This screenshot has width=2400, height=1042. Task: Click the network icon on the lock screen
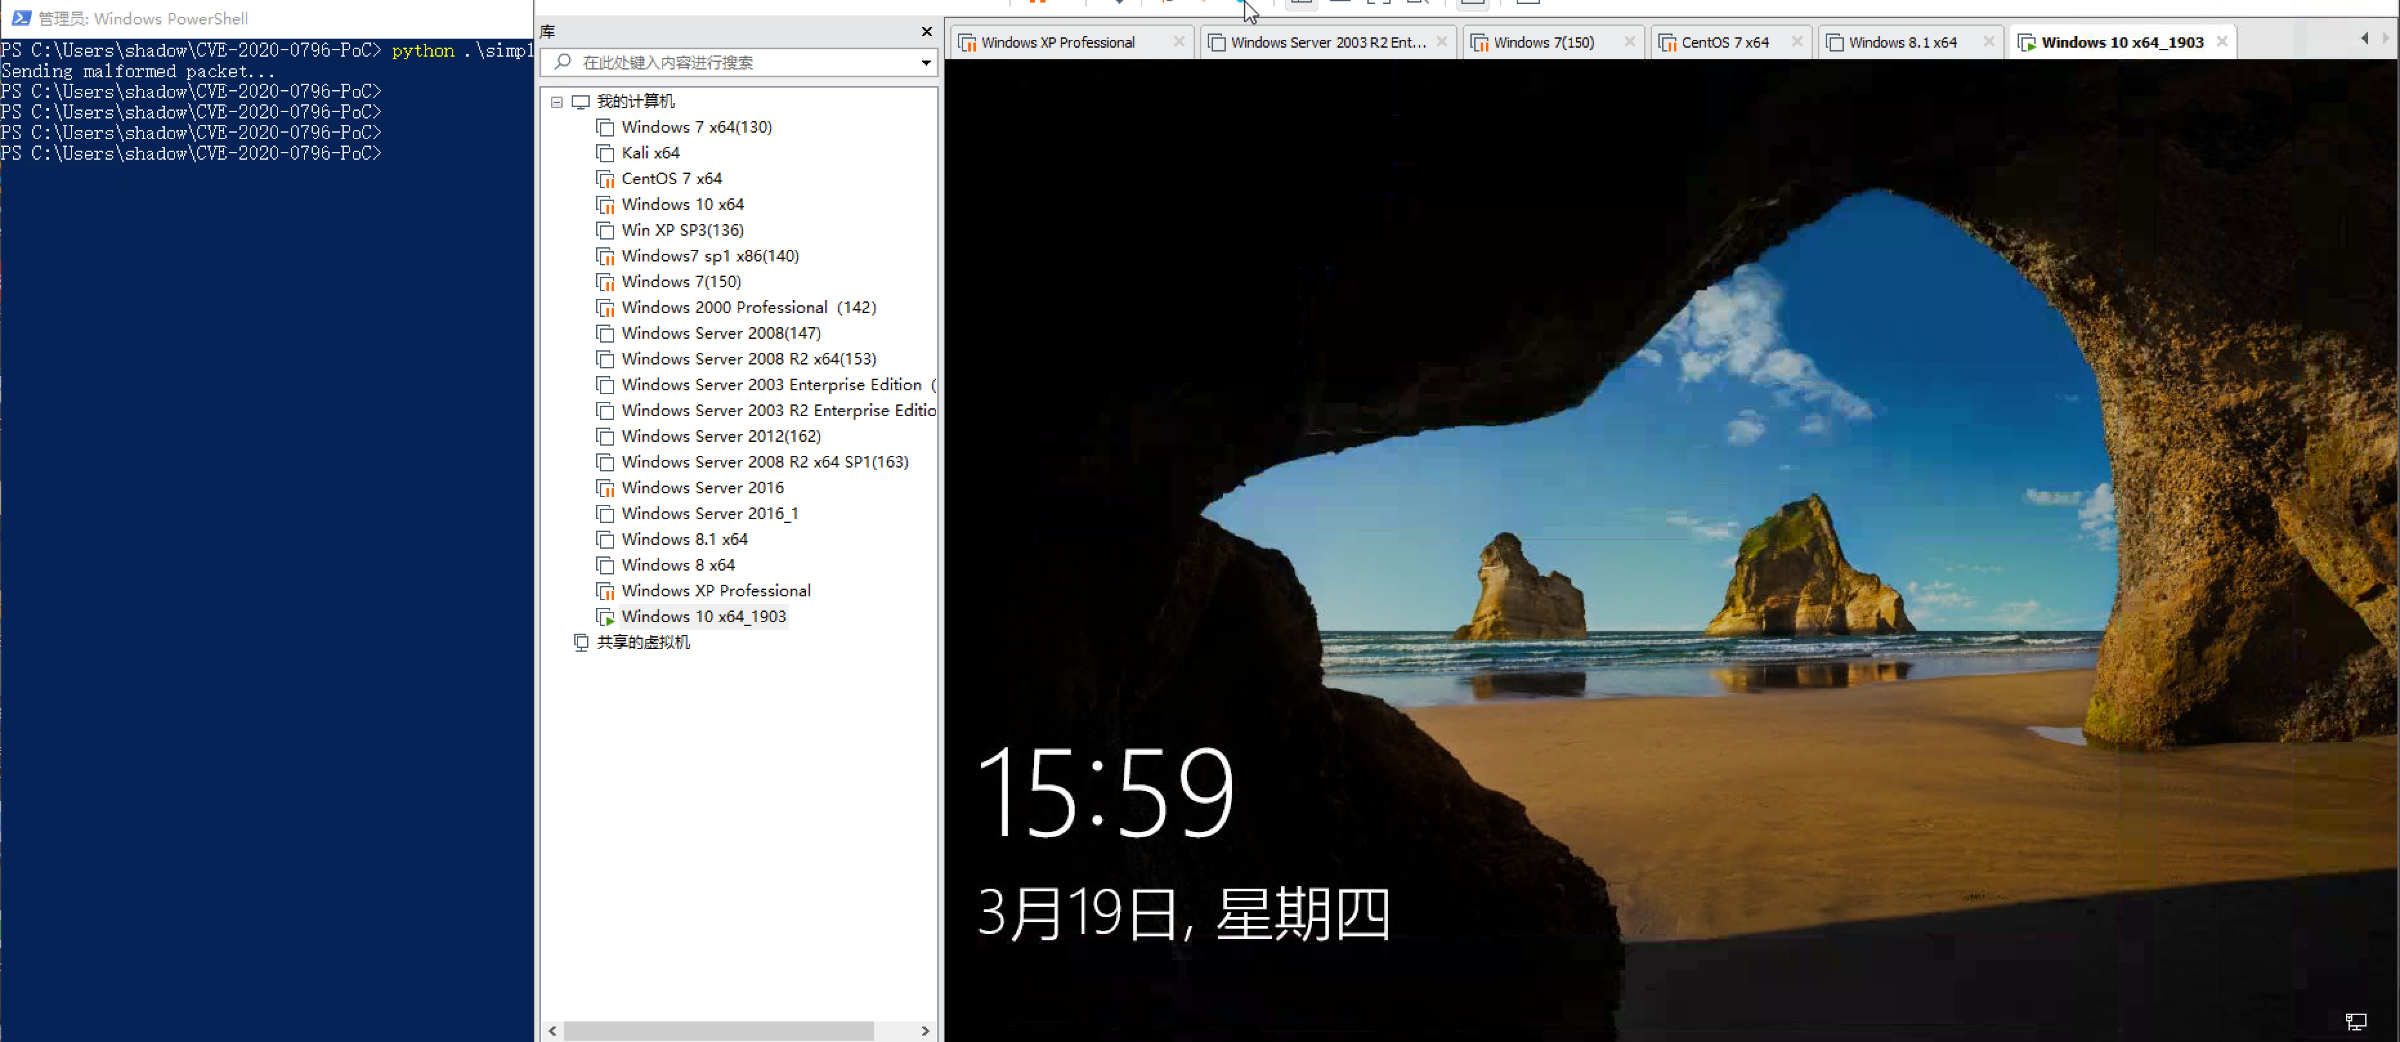2356,1021
